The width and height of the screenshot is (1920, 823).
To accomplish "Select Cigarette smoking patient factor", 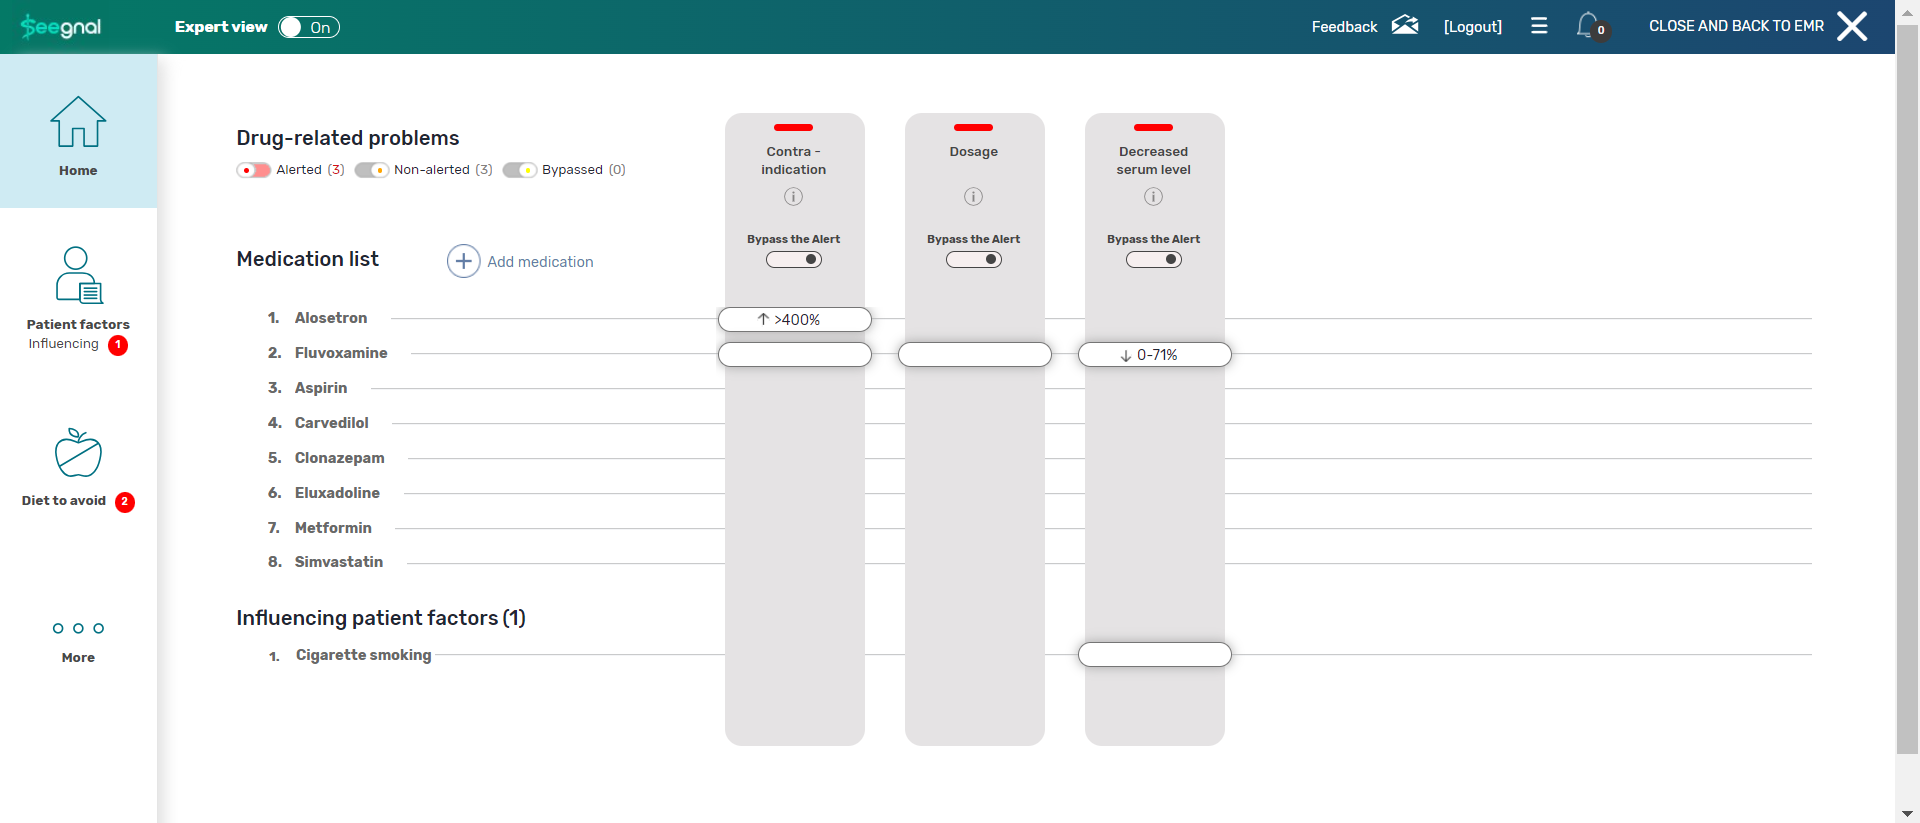I will pyautogui.click(x=364, y=655).
